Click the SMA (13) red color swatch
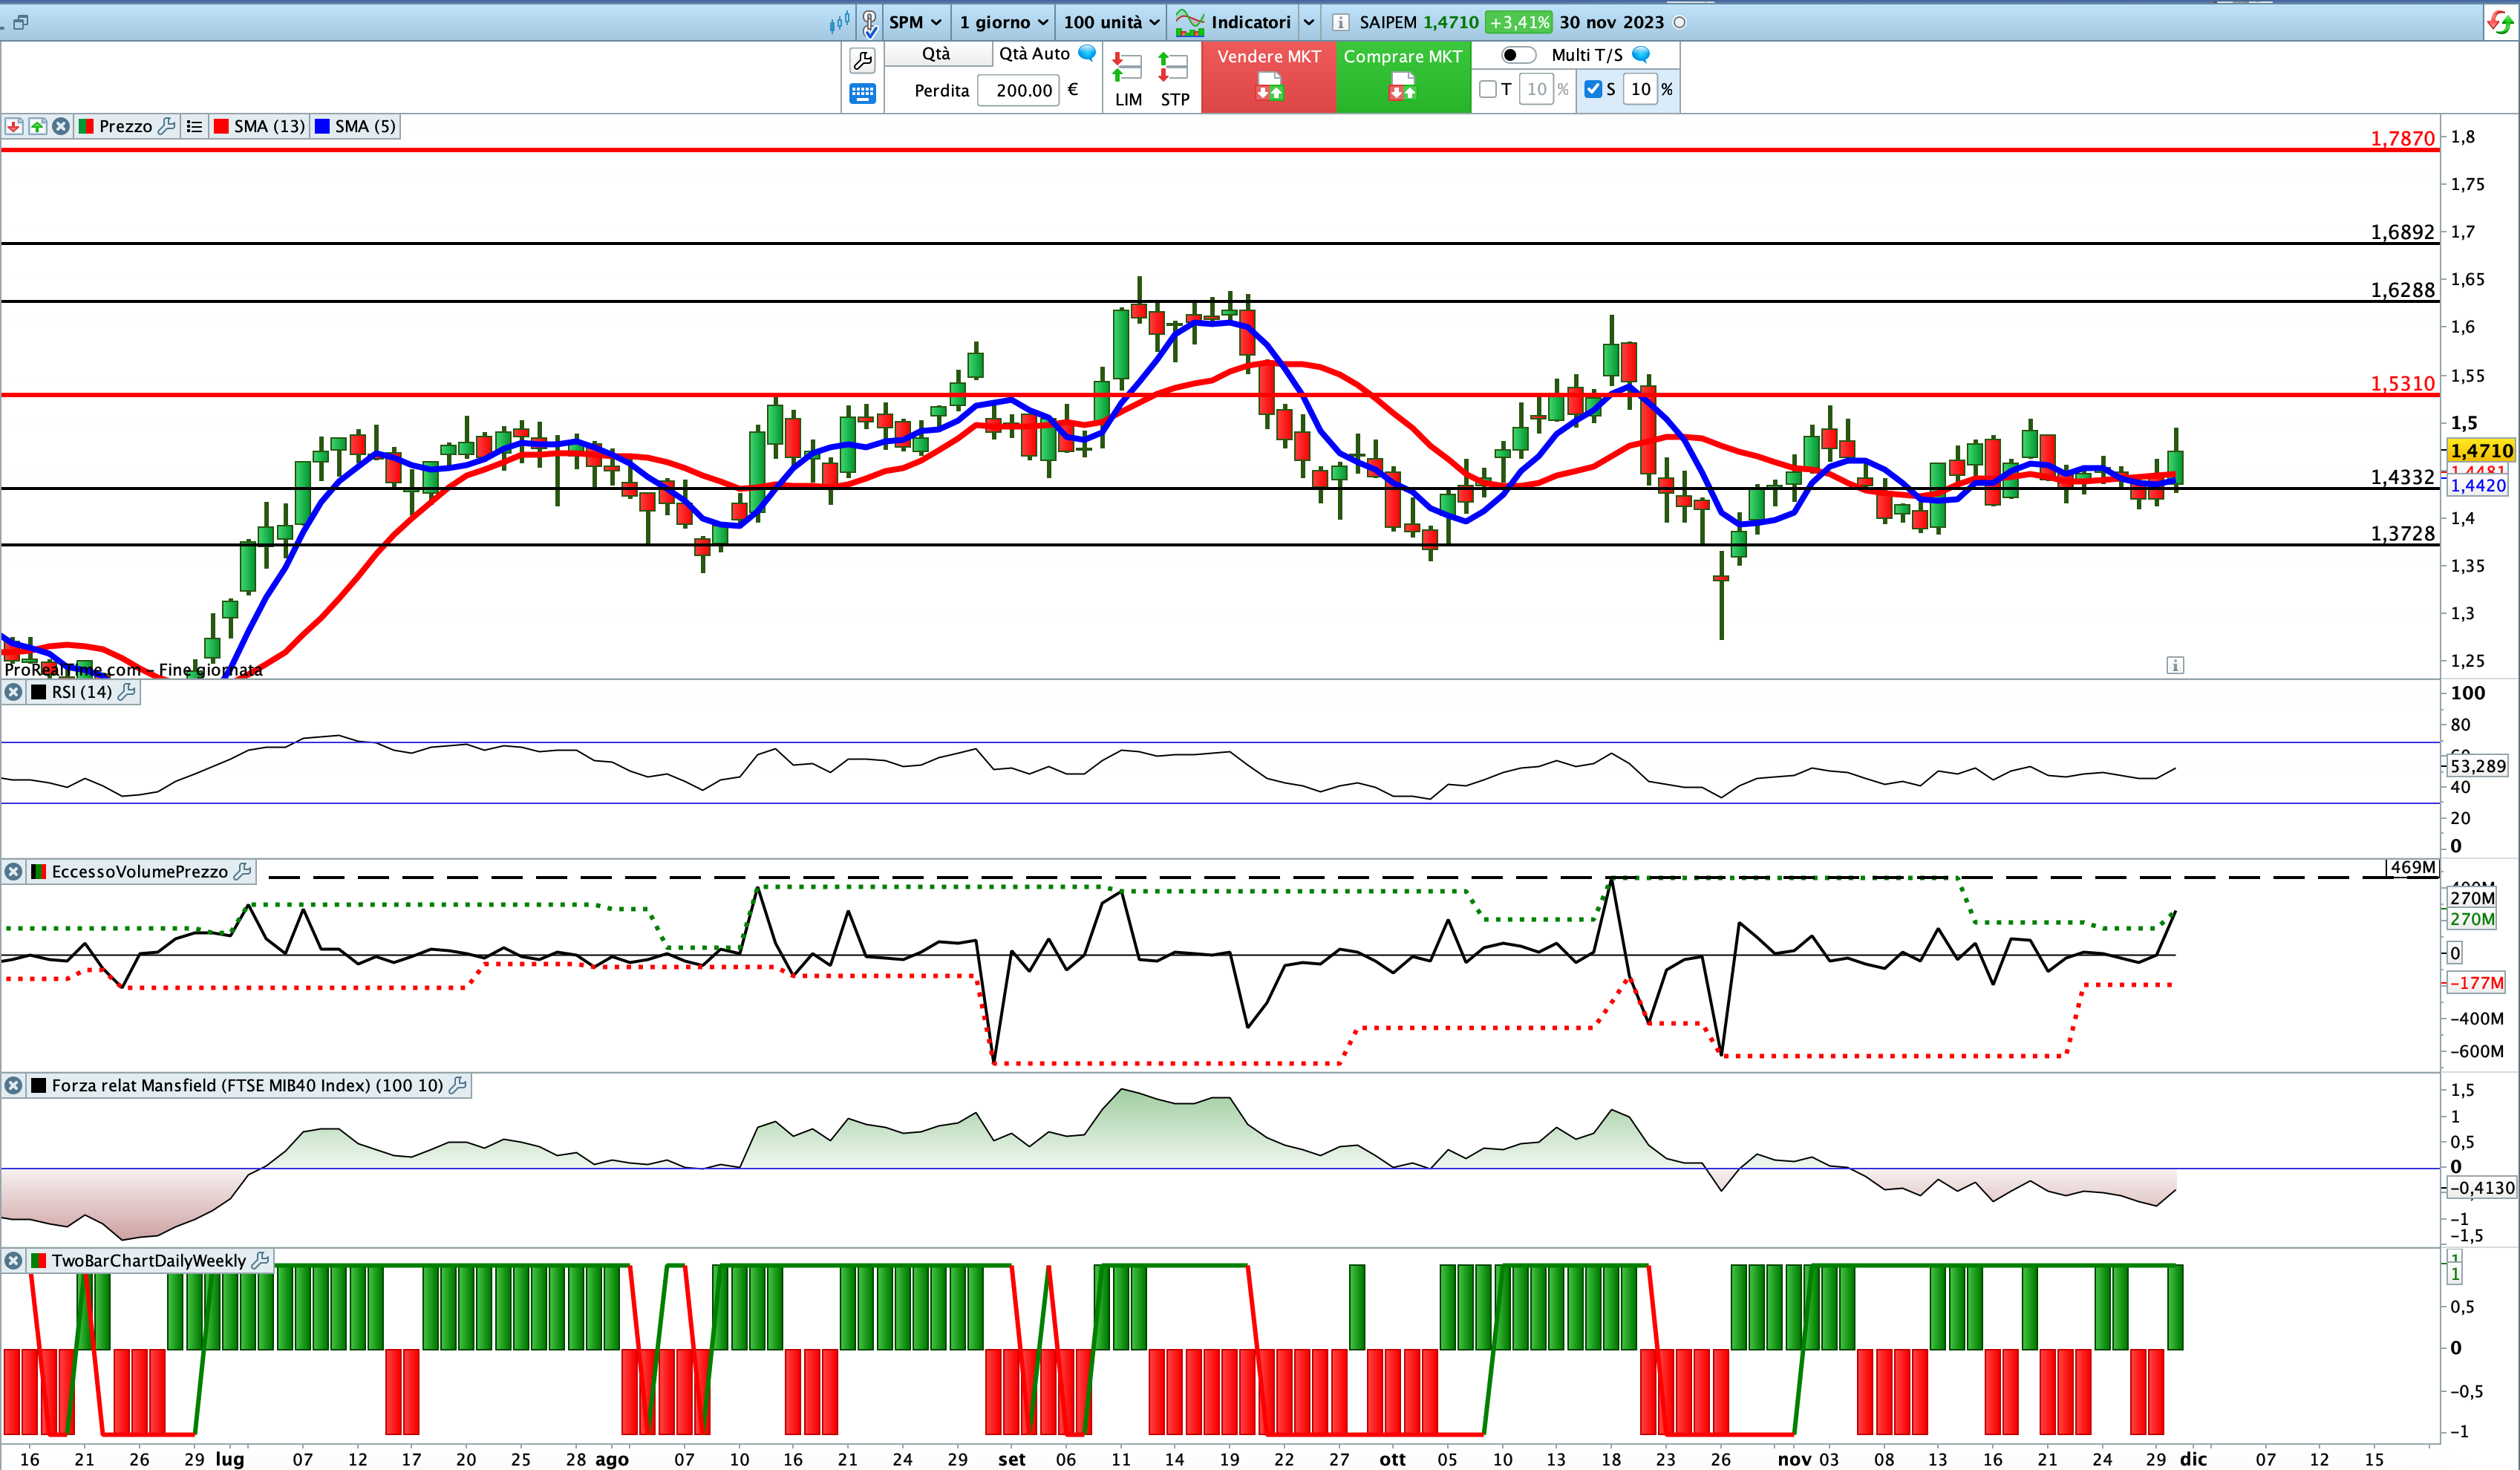Viewport: 2520px width, 1470px height. click(x=221, y=126)
